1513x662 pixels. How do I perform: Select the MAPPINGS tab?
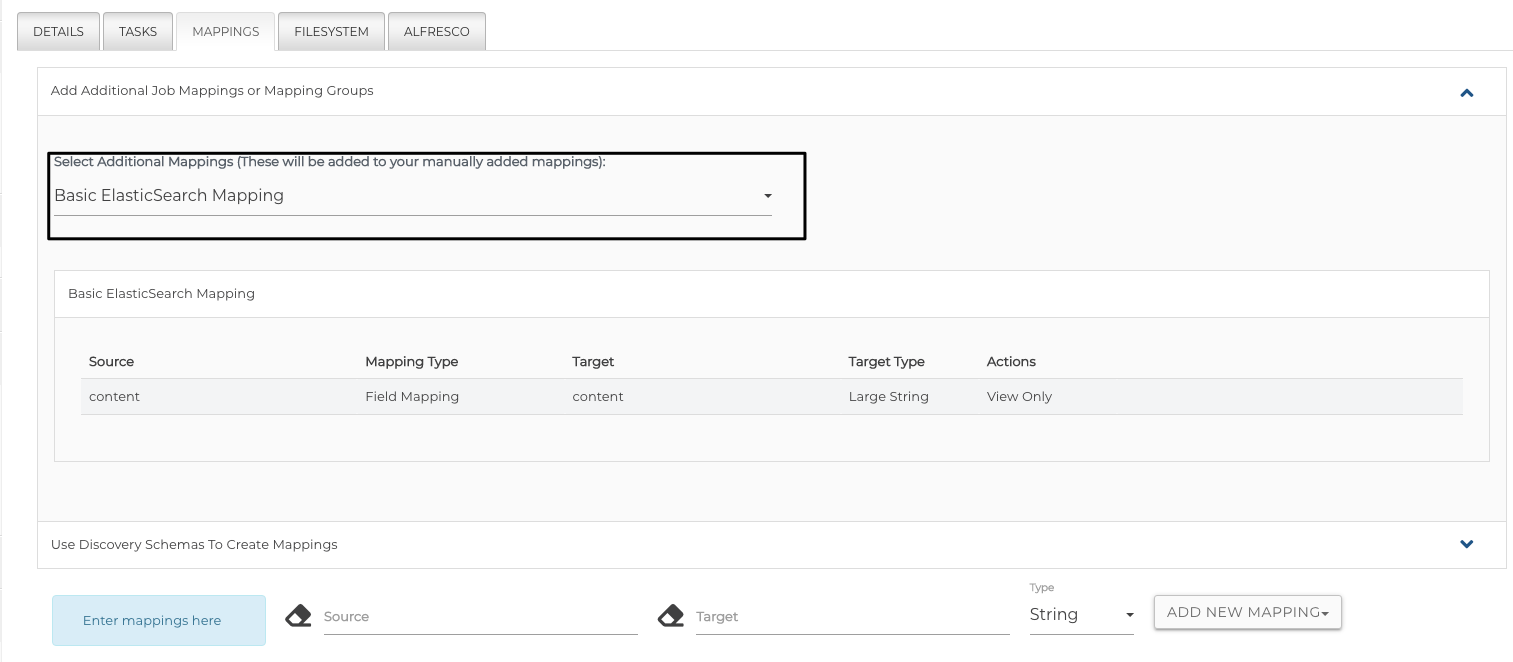(226, 31)
